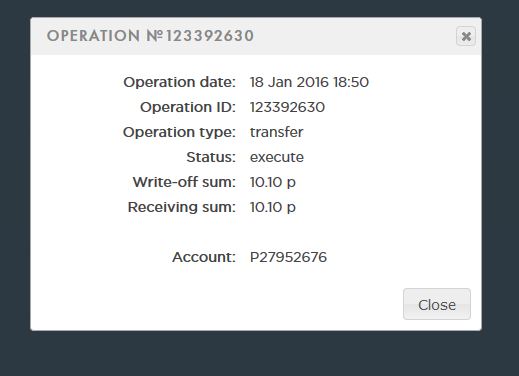Click the Operation date label

click(x=179, y=82)
